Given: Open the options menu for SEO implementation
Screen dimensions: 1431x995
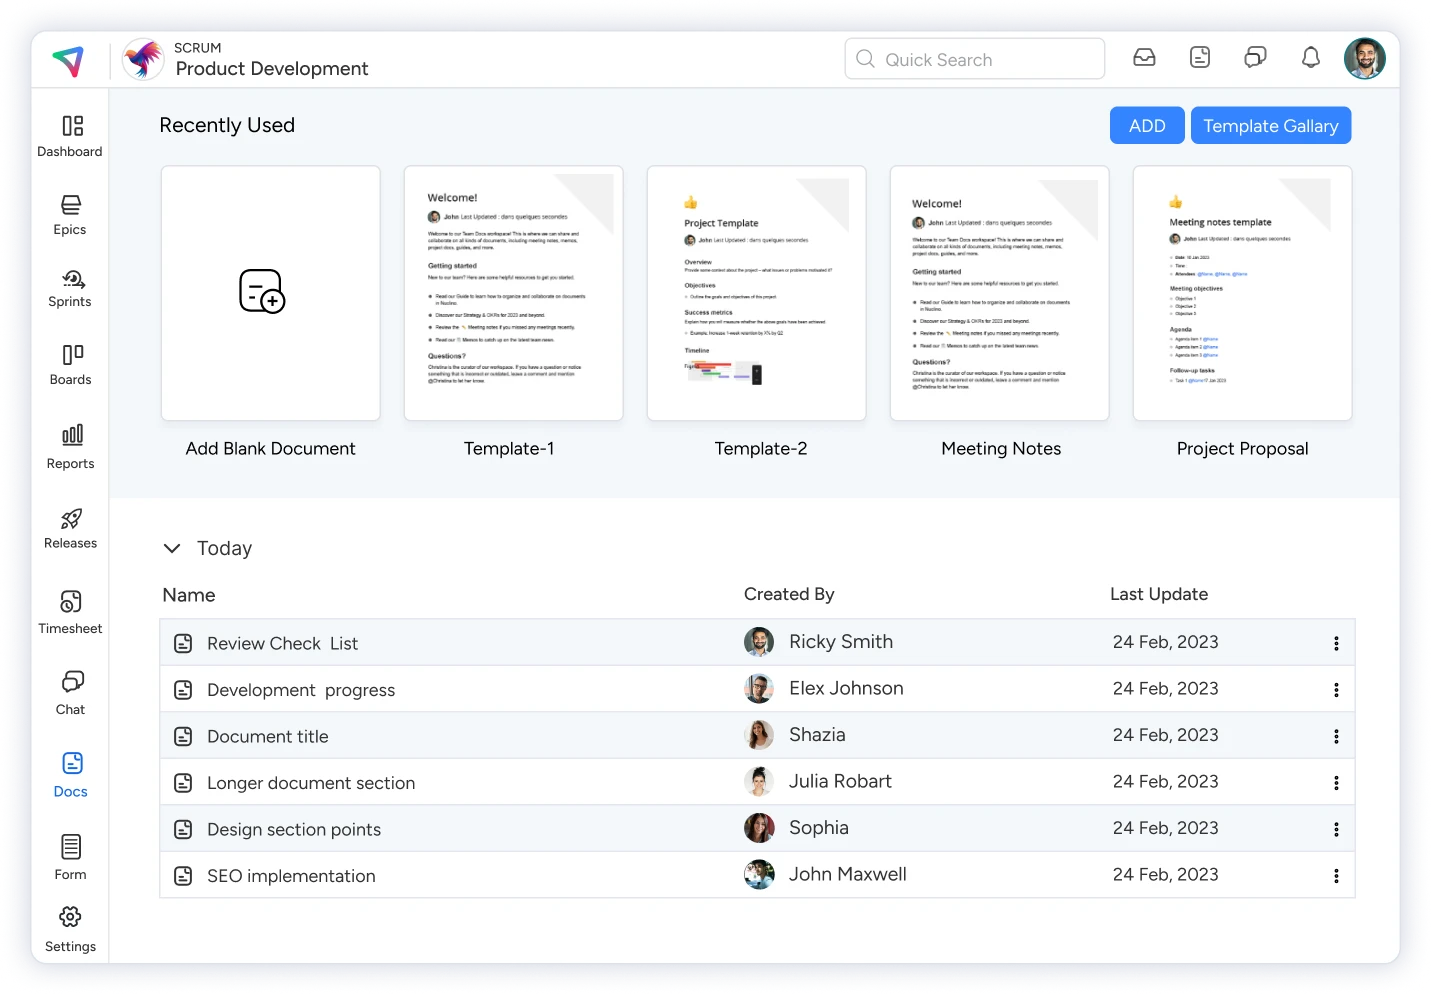Looking at the screenshot, I should (1336, 875).
